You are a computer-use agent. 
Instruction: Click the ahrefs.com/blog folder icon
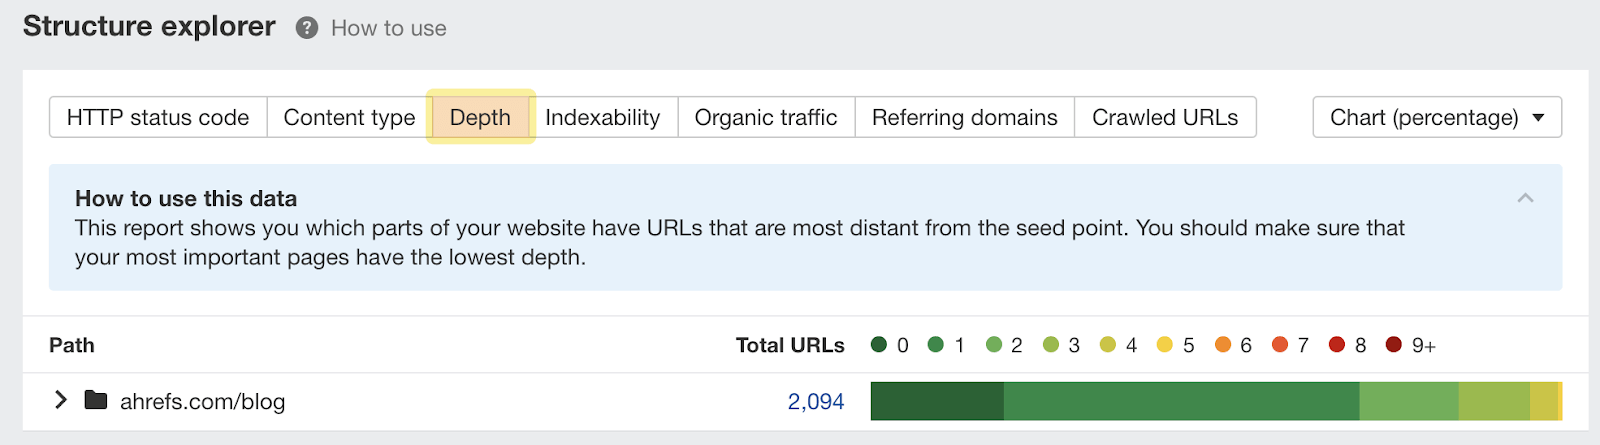click(96, 400)
